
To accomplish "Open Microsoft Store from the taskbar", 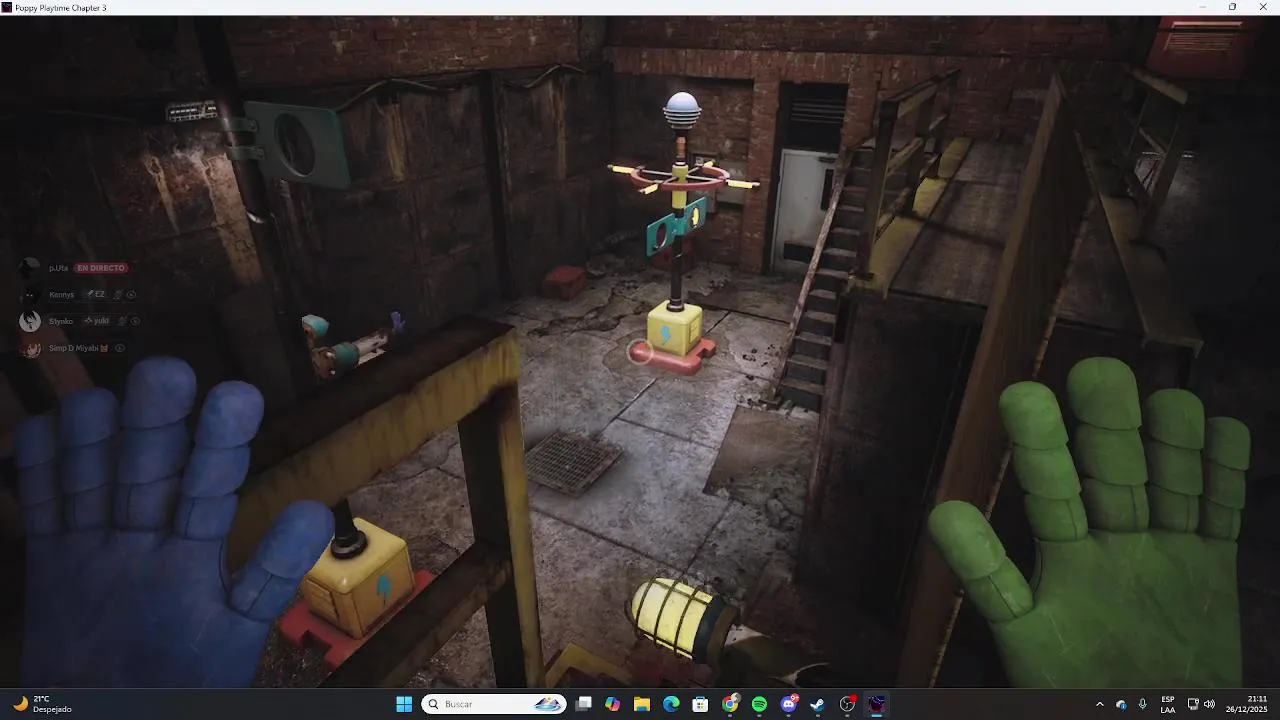I will [x=701, y=704].
